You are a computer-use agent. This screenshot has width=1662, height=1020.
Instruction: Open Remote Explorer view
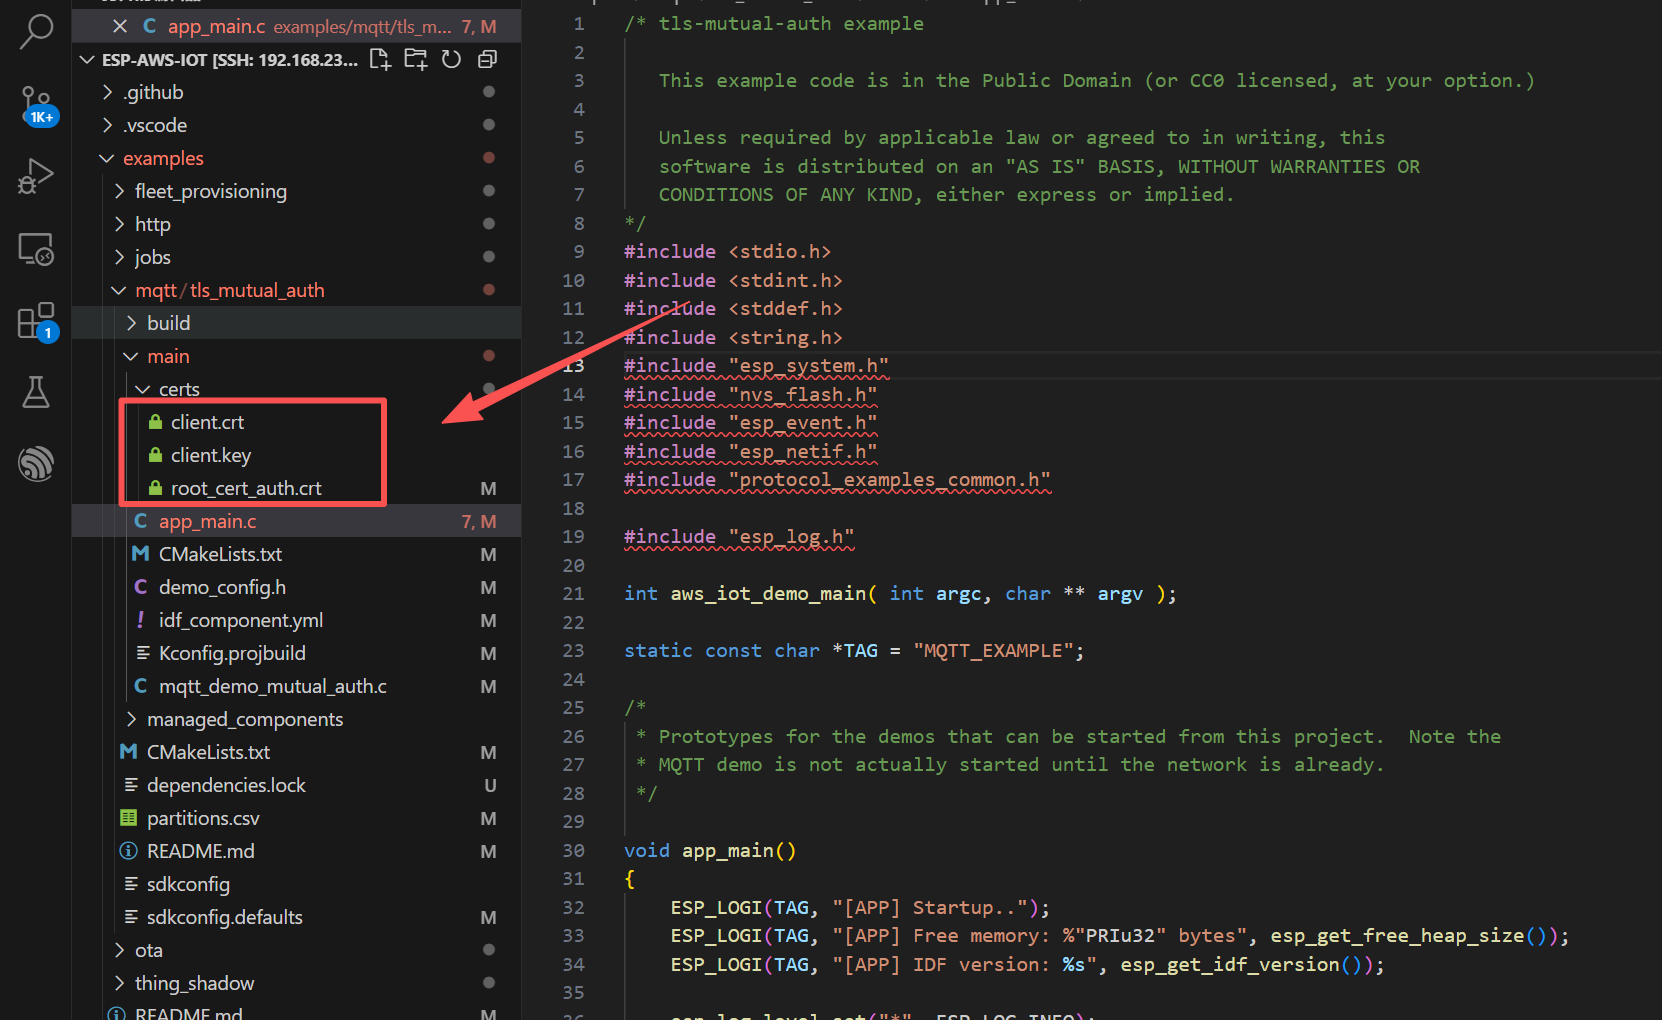pyautogui.click(x=36, y=249)
